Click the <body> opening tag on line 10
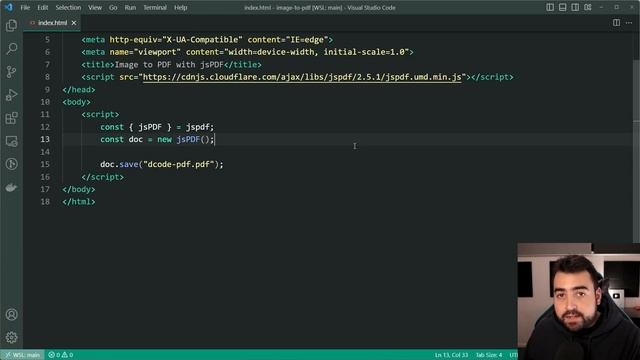This screenshot has width=640, height=360. [x=76, y=102]
